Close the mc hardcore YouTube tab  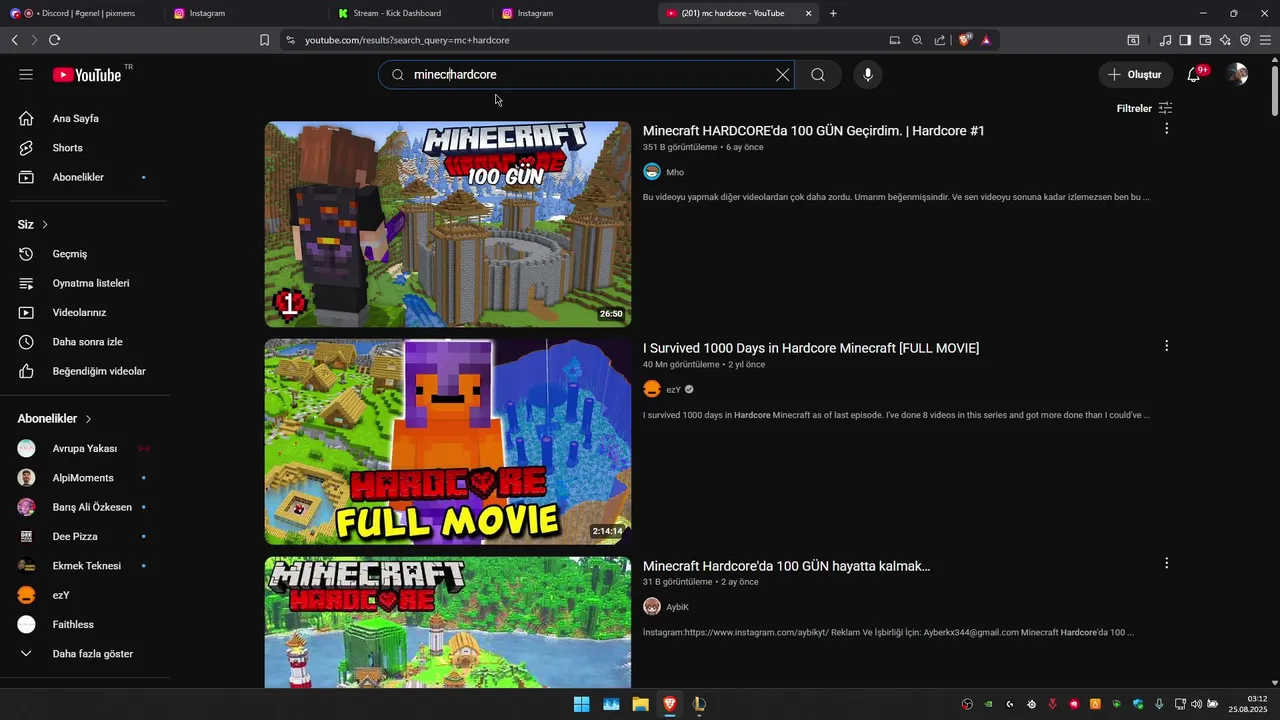(x=808, y=13)
